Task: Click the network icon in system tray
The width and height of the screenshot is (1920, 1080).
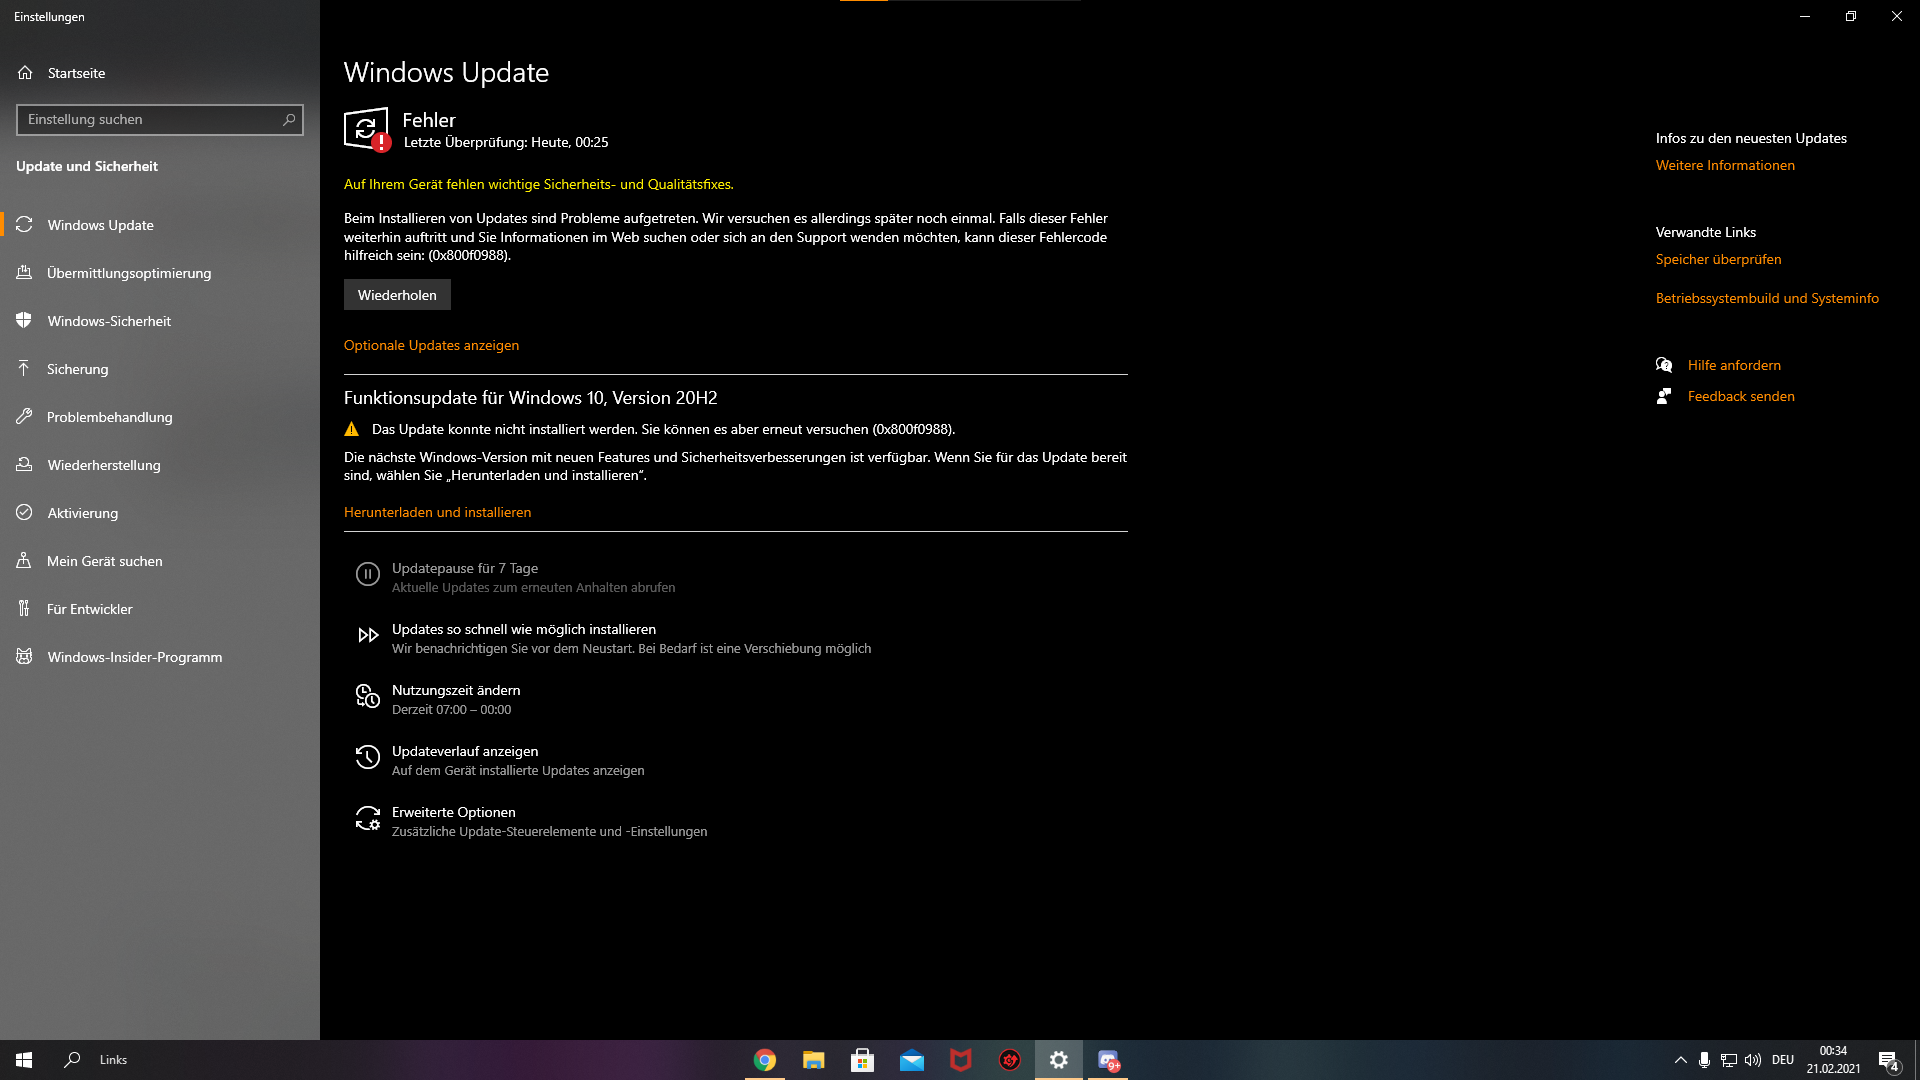Action: [1729, 1060]
